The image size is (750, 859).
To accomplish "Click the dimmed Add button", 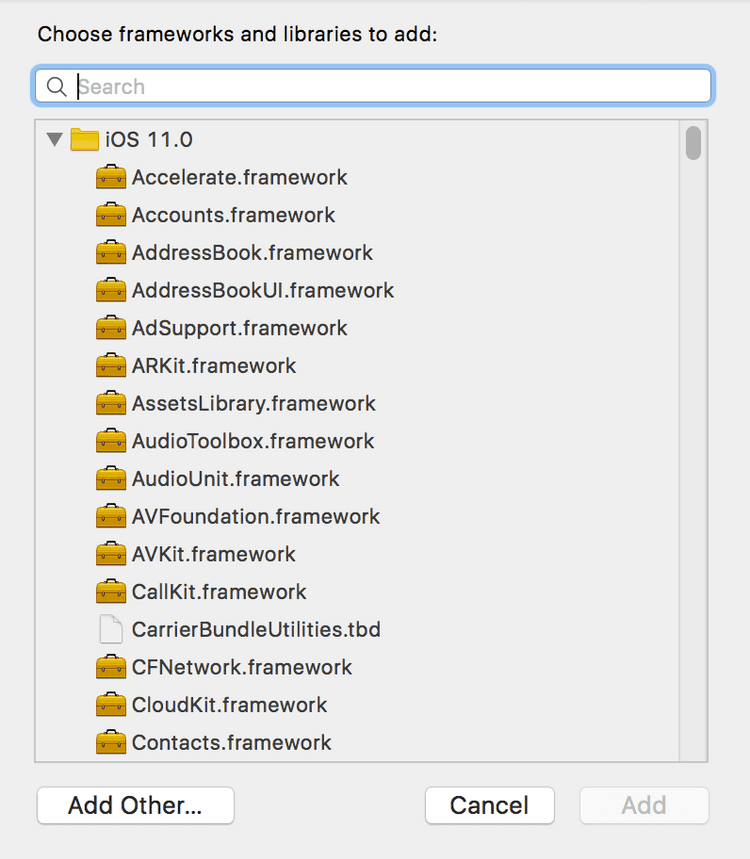I will click(x=644, y=805).
